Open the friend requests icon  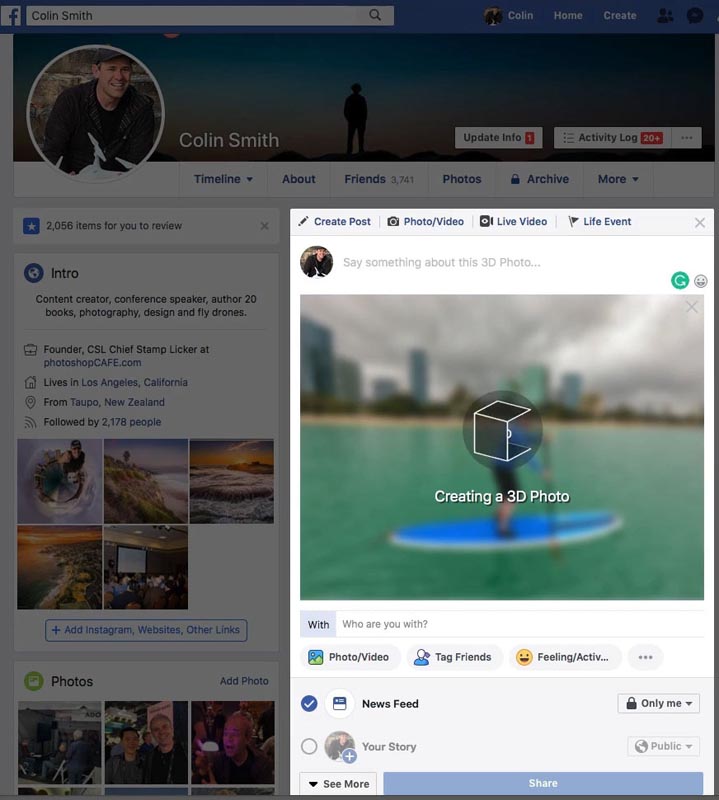tap(665, 16)
